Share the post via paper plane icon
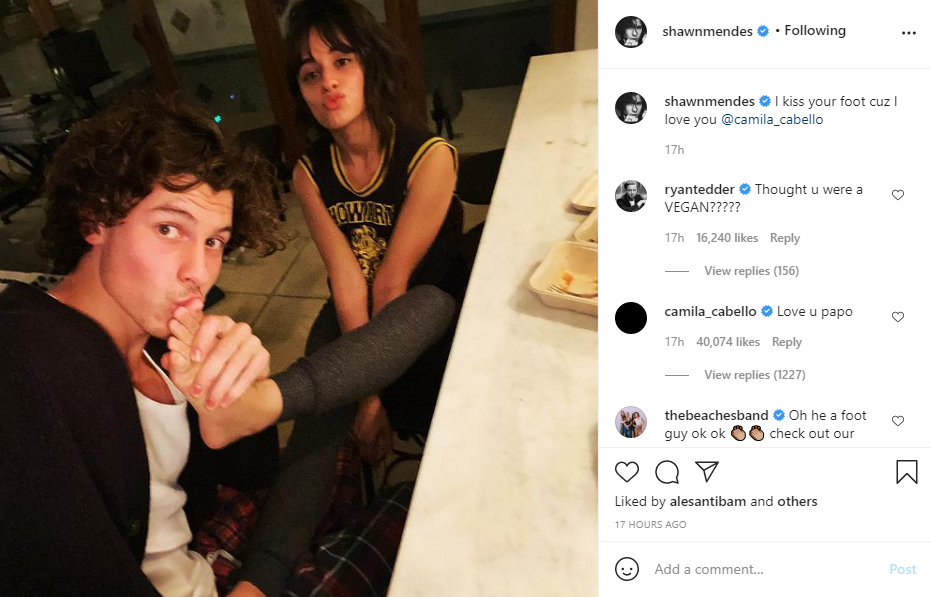 tap(707, 471)
